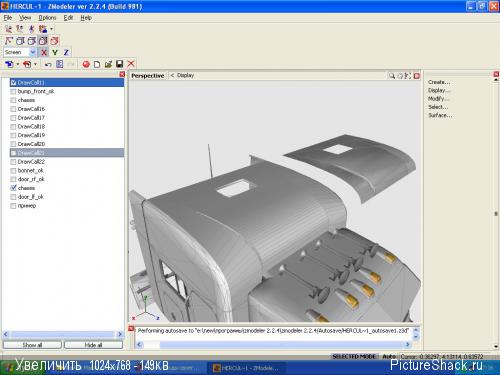This screenshot has height=375, width=500.
Task: Click the red round toolbar icon
Action: click(x=86, y=64)
